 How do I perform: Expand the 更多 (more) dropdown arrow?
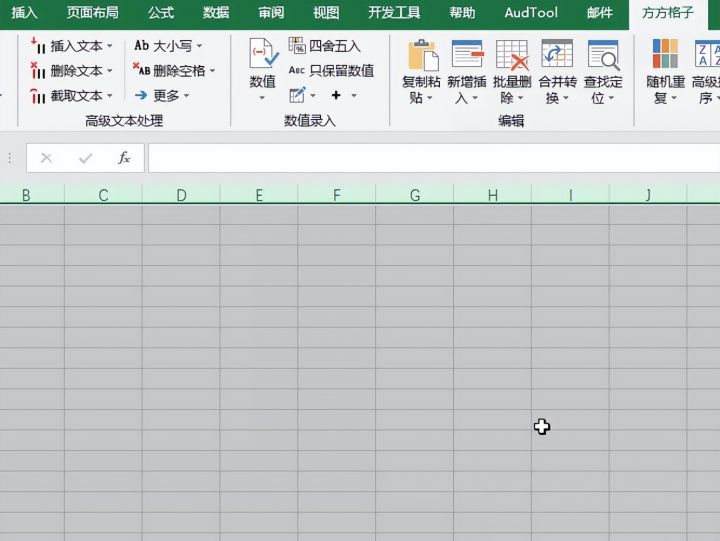click(186, 96)
